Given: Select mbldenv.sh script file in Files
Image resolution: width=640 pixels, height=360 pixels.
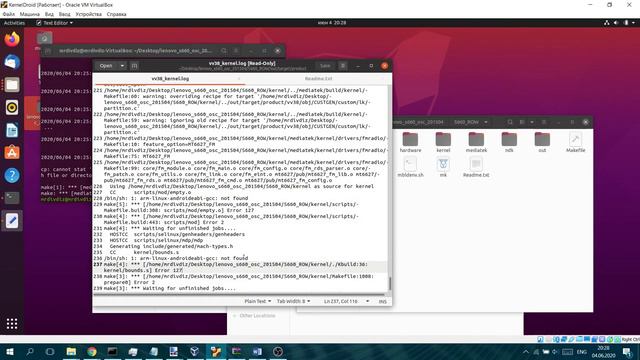Looking at the screenshot, I should click(x=410, y=167).
